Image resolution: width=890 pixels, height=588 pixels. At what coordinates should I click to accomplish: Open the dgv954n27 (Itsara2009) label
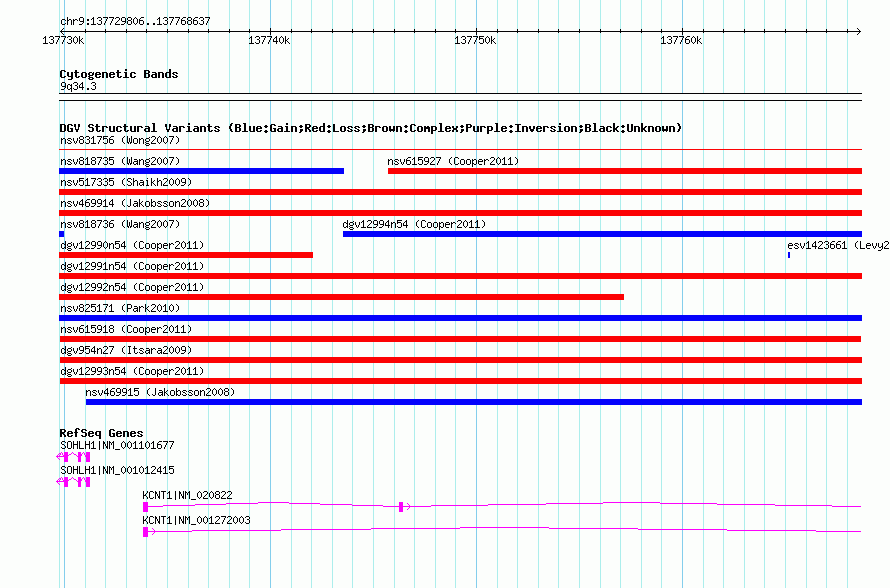pos(126,350)
